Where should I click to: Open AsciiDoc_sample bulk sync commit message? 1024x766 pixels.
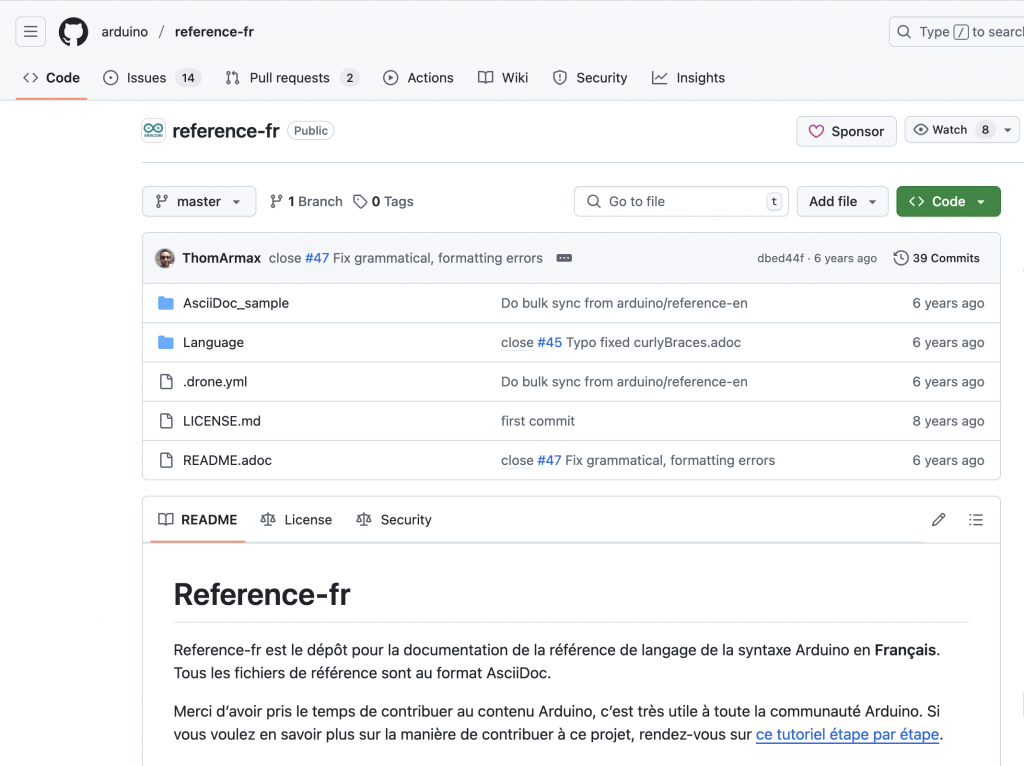tap(624, 303)
